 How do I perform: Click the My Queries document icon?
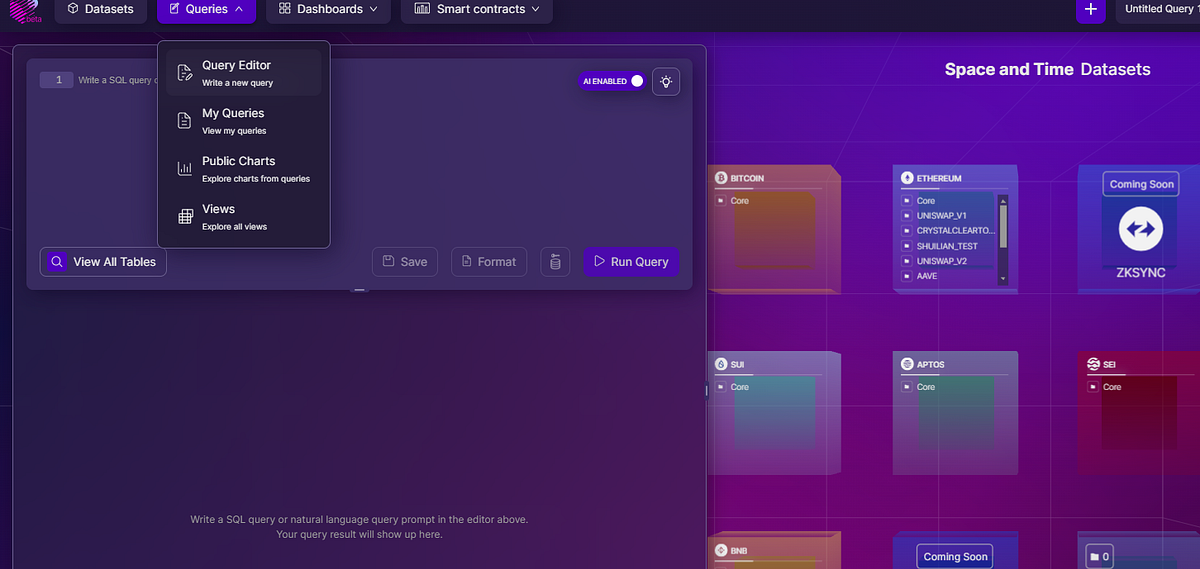pyautogui.click(x=185, y=121)
